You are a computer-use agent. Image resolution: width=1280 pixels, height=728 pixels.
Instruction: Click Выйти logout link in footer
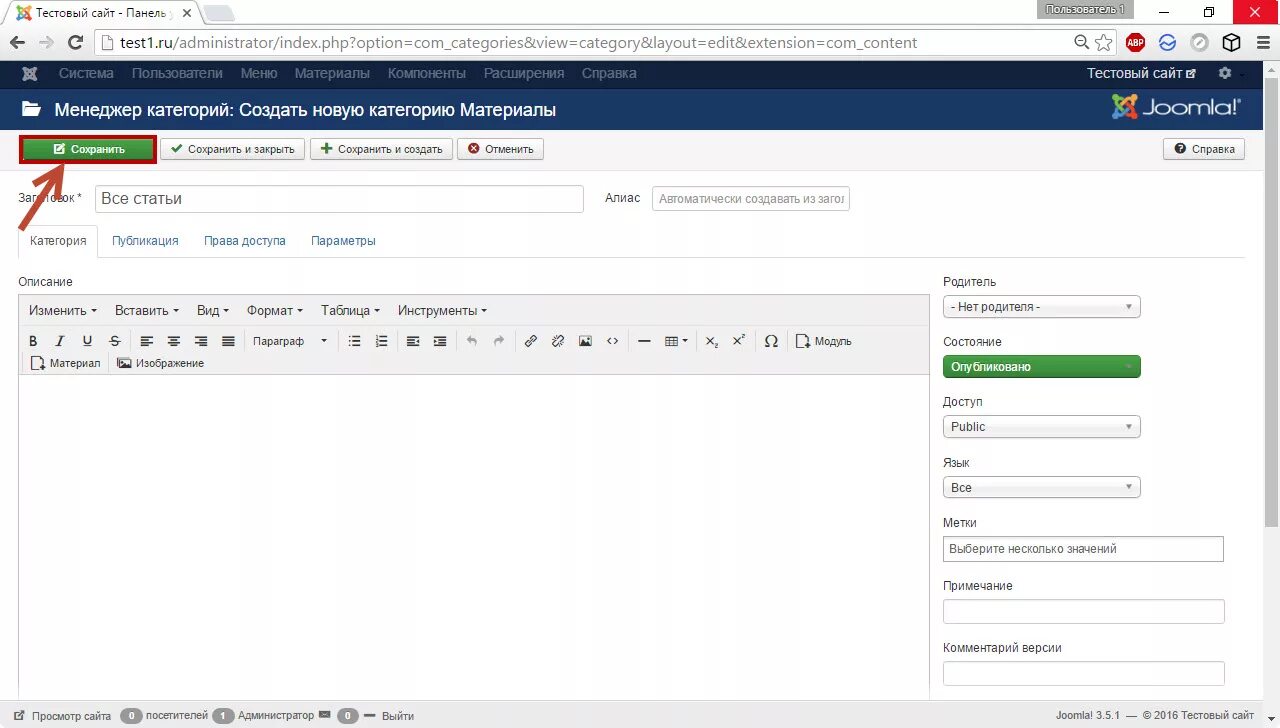click(398, 716)
